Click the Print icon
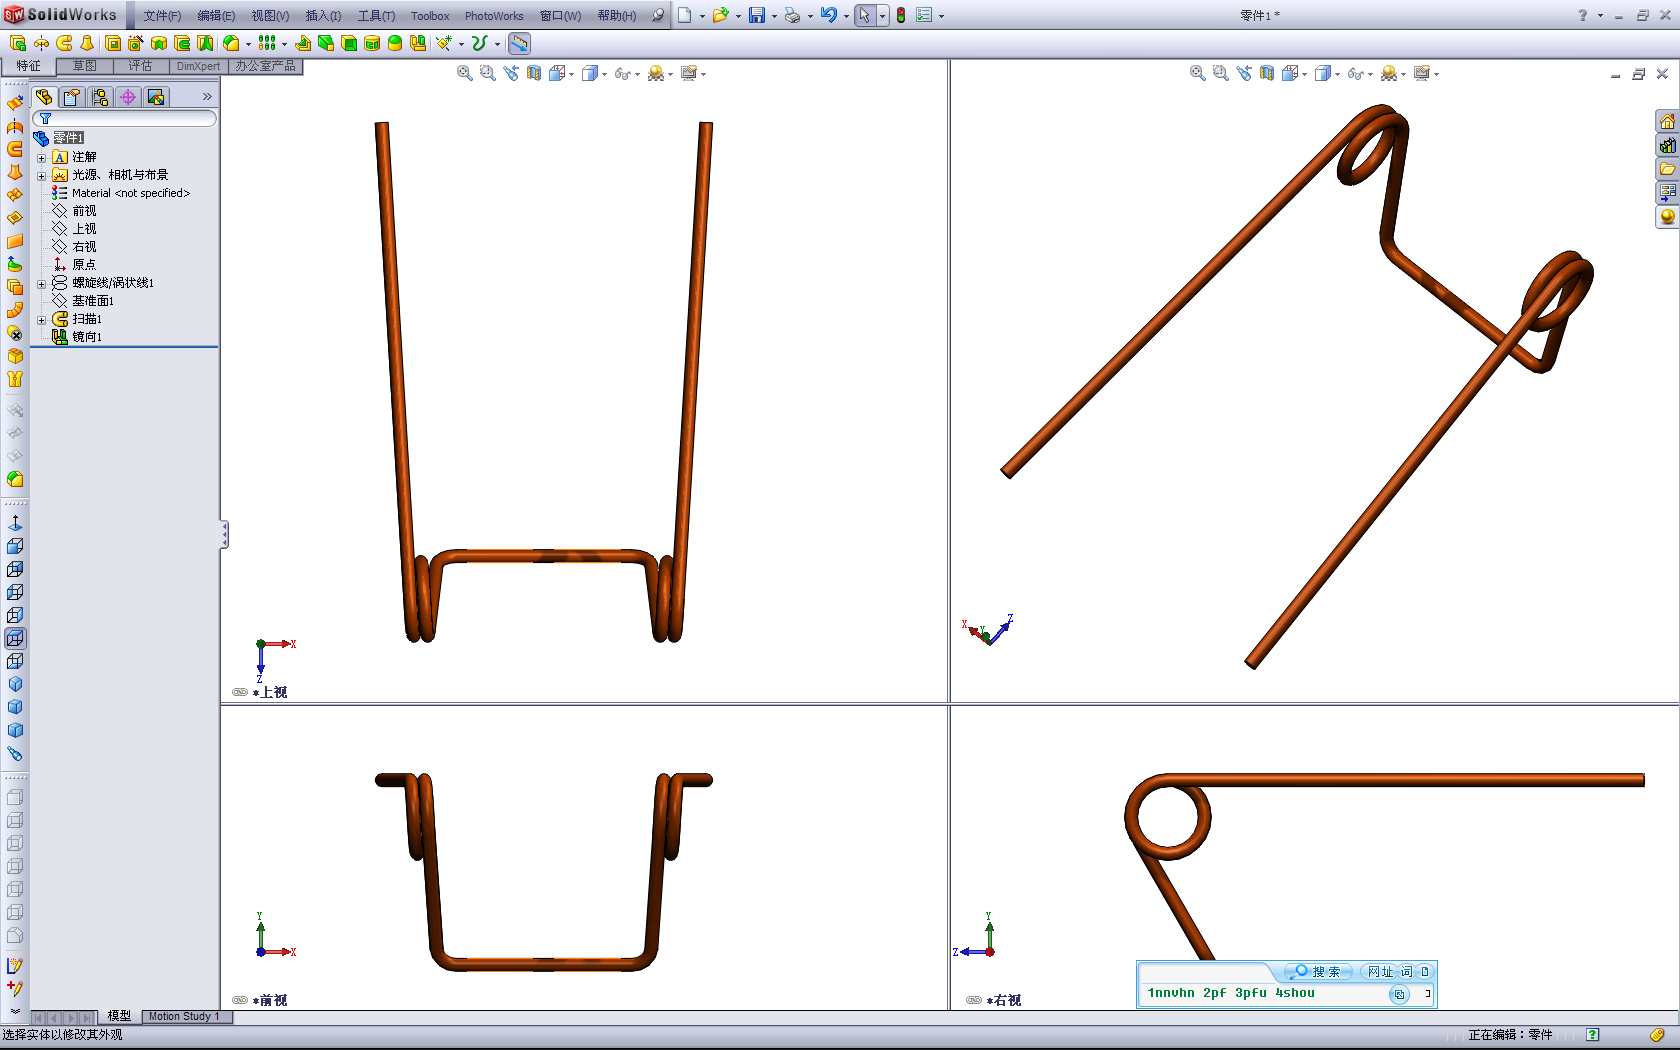Viewport: 1680px width, 1050px height. click(x=792, y=15)
